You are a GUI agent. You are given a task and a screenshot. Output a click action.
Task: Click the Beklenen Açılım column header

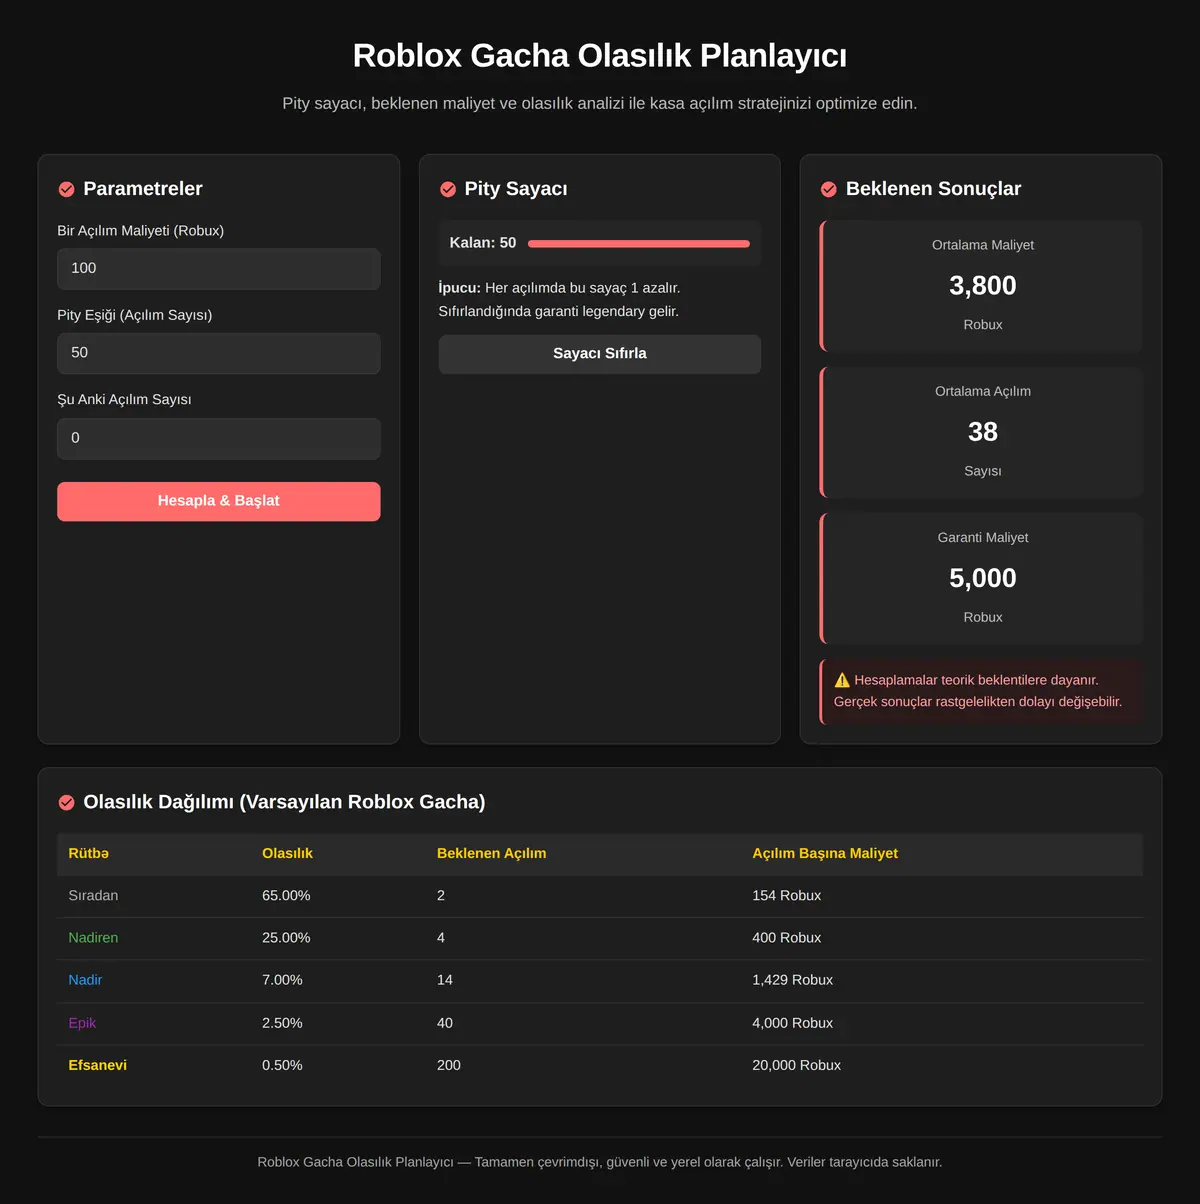[x=492, y=854]
